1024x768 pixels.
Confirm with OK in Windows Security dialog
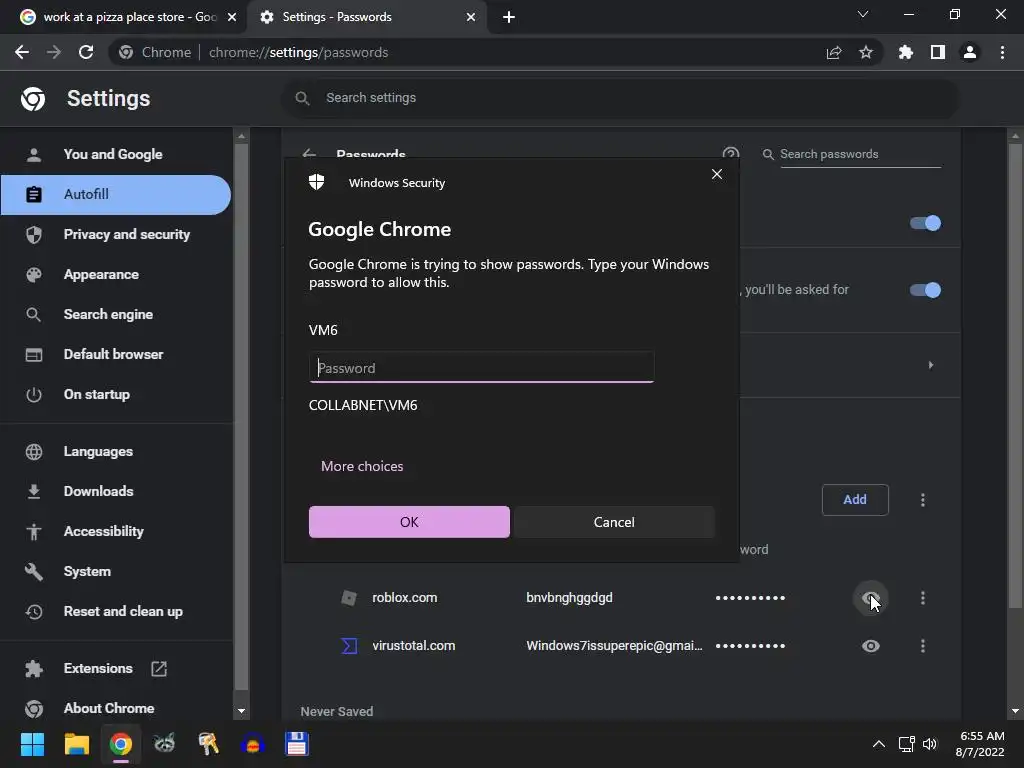pyautogui.click(x=409, y=522)
